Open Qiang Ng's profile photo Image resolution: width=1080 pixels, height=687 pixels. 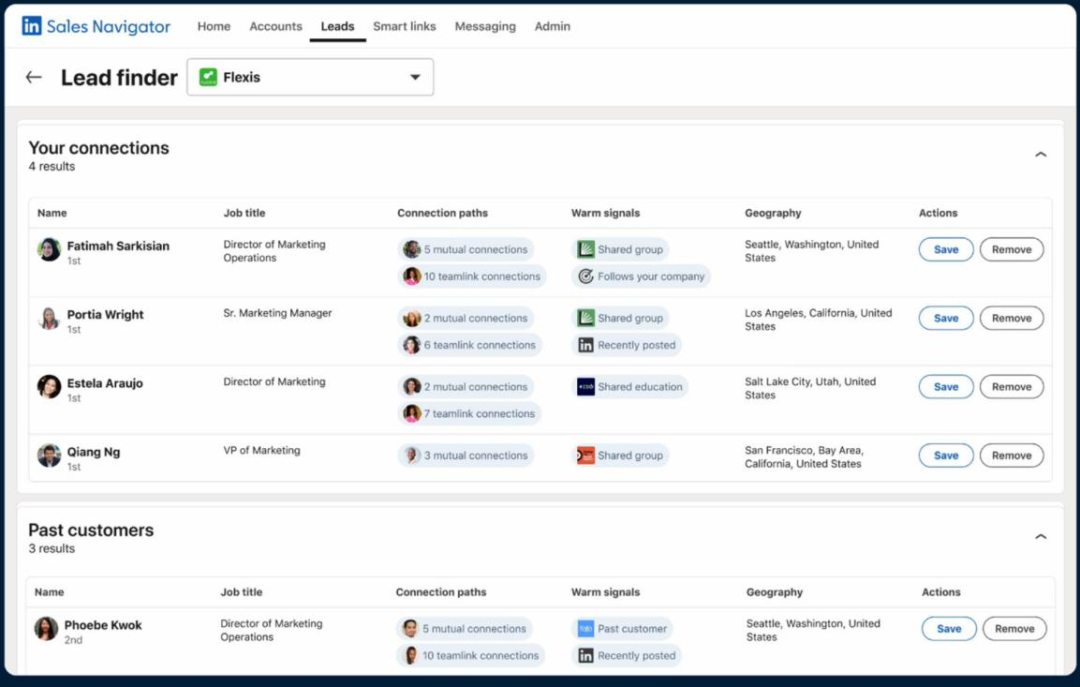[49, 455]
